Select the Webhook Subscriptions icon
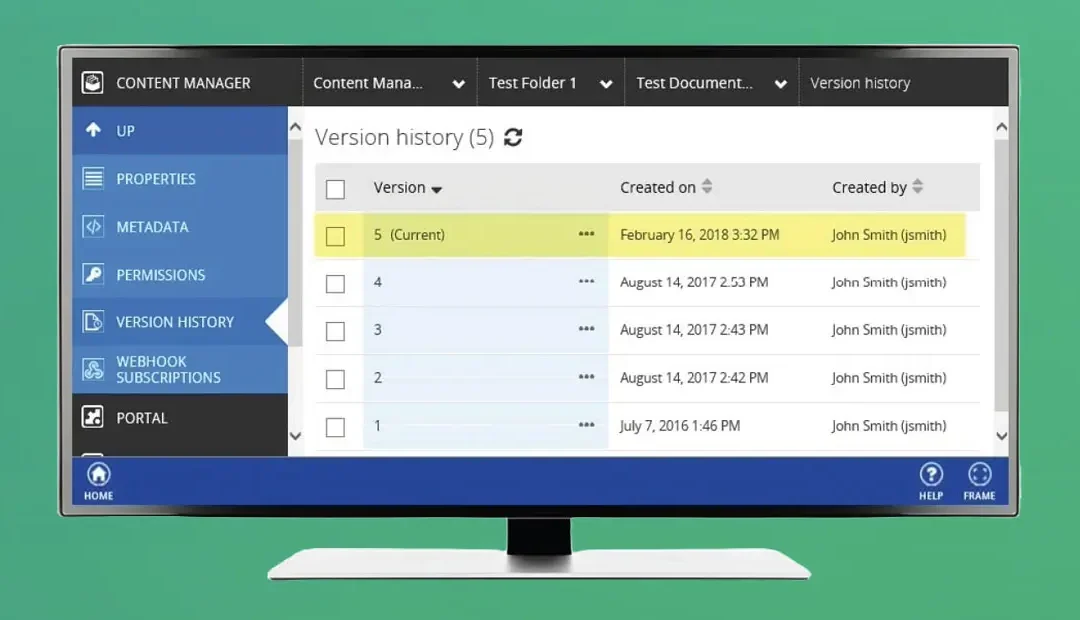 [x=95, y=369]
